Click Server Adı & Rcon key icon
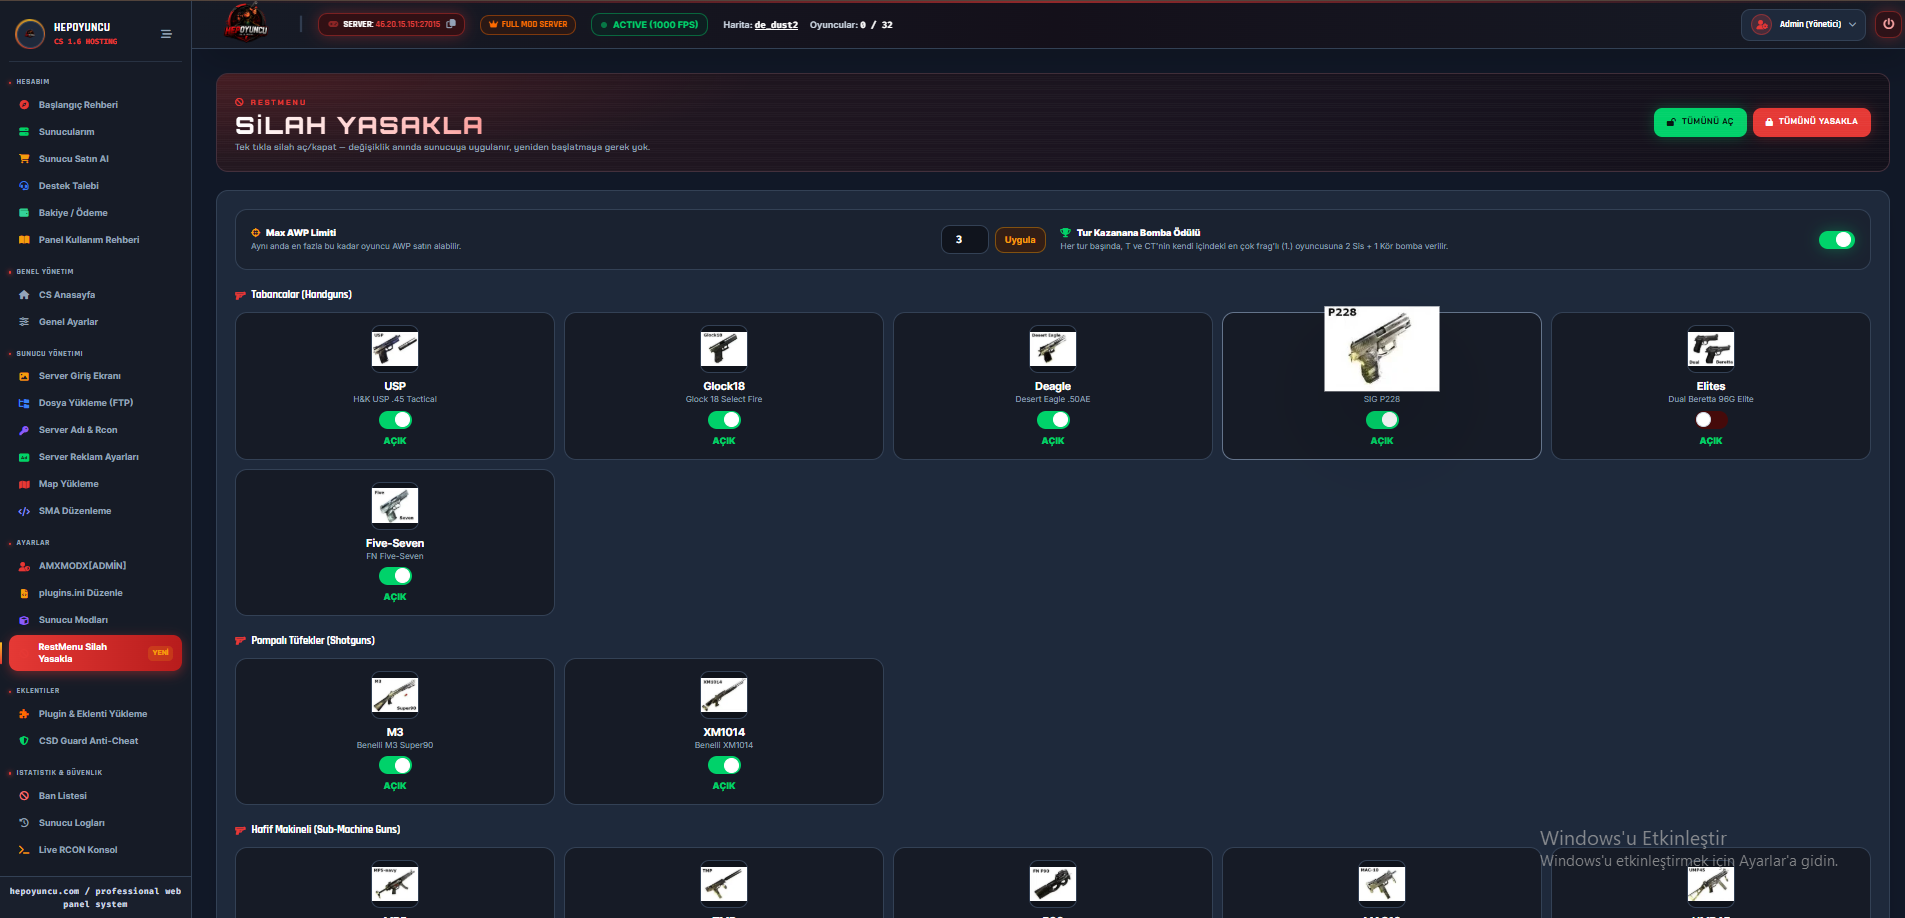The width and height of the screenshot is (1905, 918). [24, 430]
